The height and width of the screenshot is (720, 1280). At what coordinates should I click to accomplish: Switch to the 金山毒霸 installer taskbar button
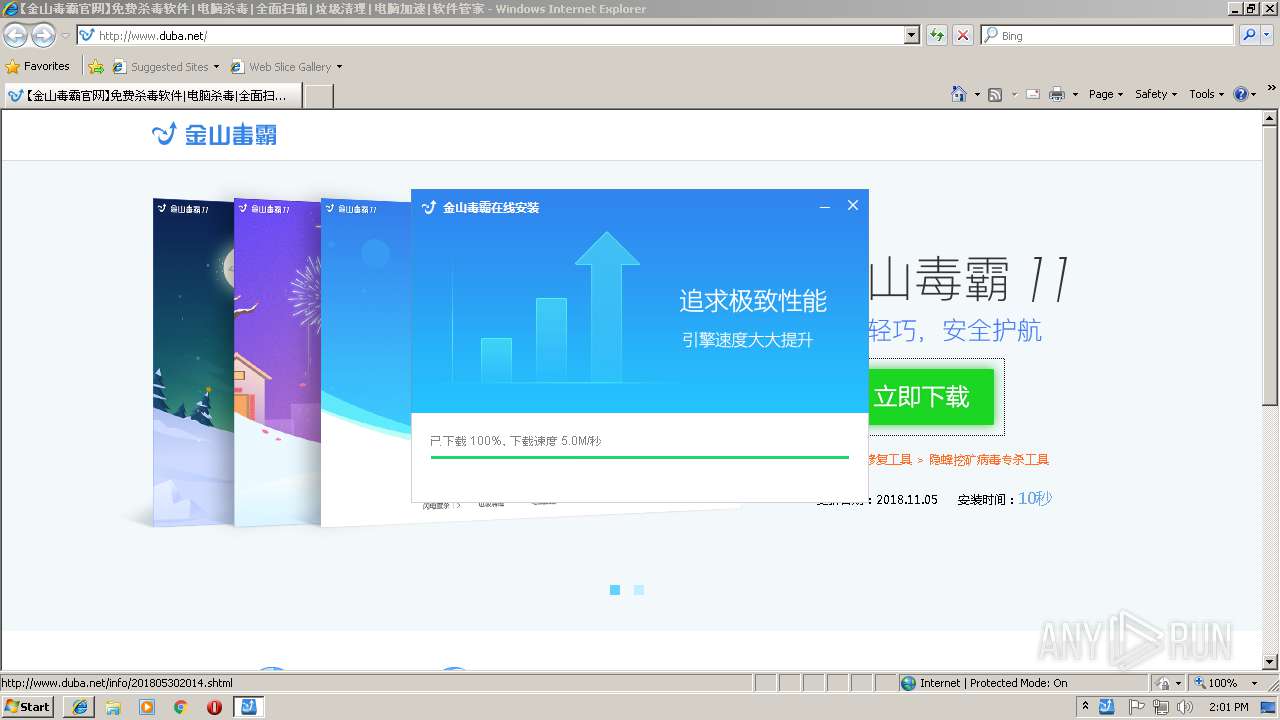point(248,707)
